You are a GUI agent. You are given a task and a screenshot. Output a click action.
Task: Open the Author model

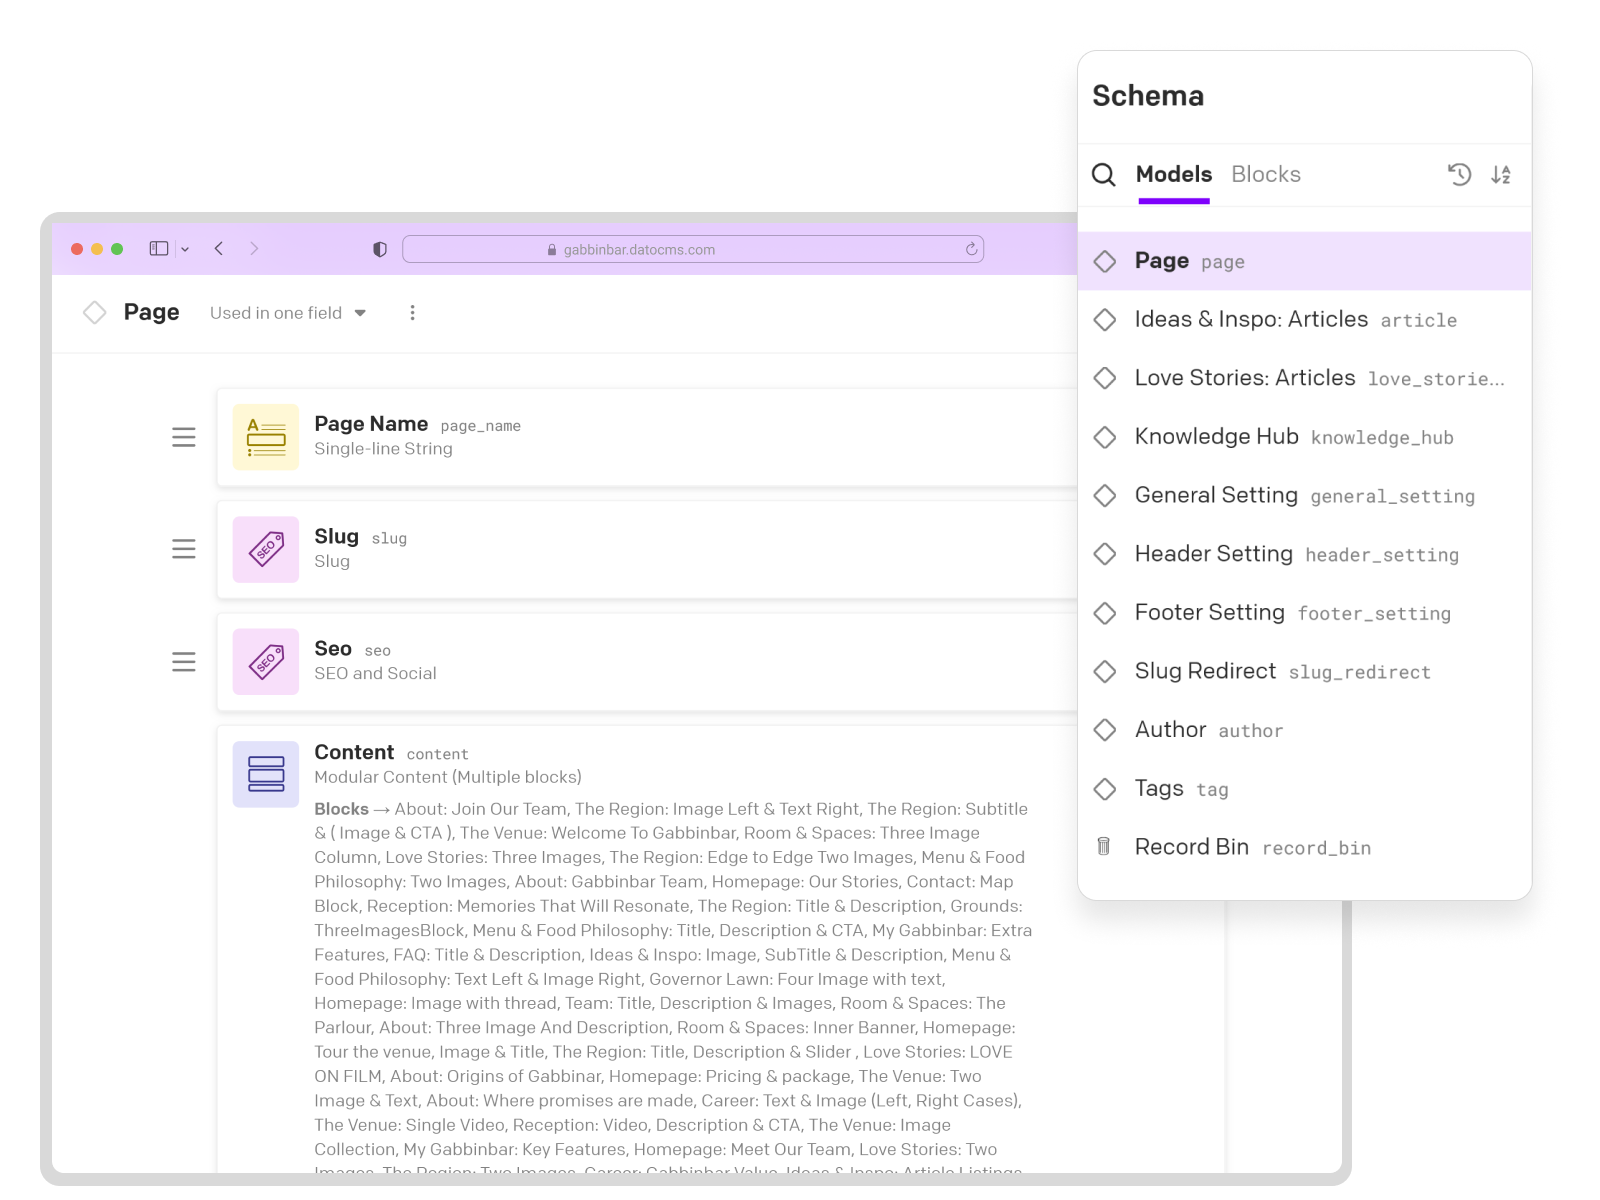coord(1305,730)
